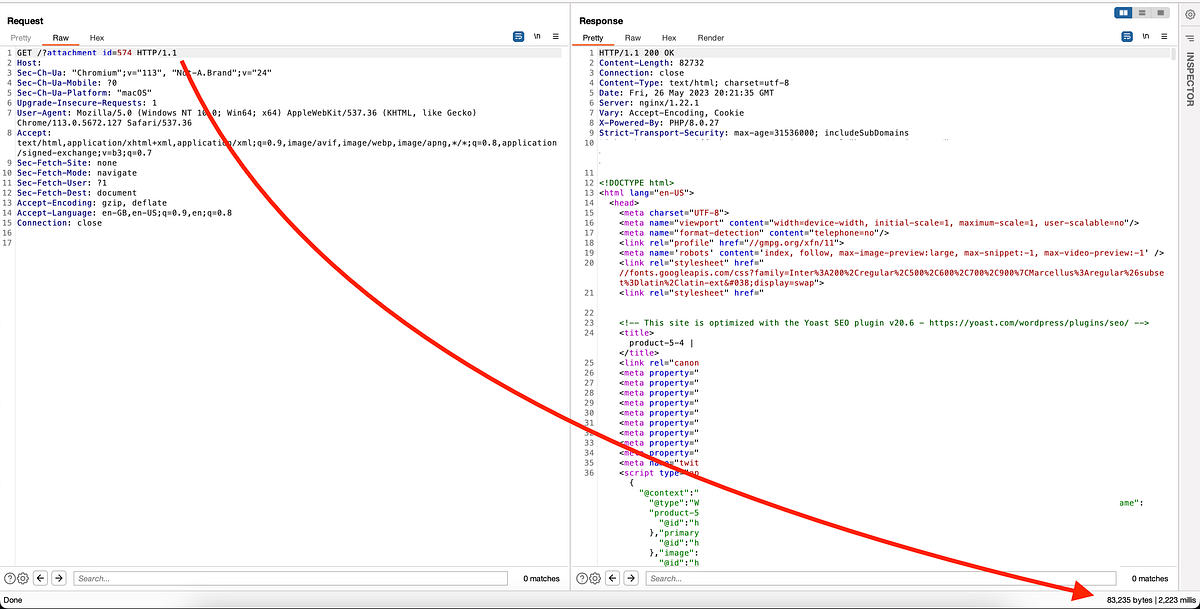Switch Request view to Hex tab

coord(97,38)
